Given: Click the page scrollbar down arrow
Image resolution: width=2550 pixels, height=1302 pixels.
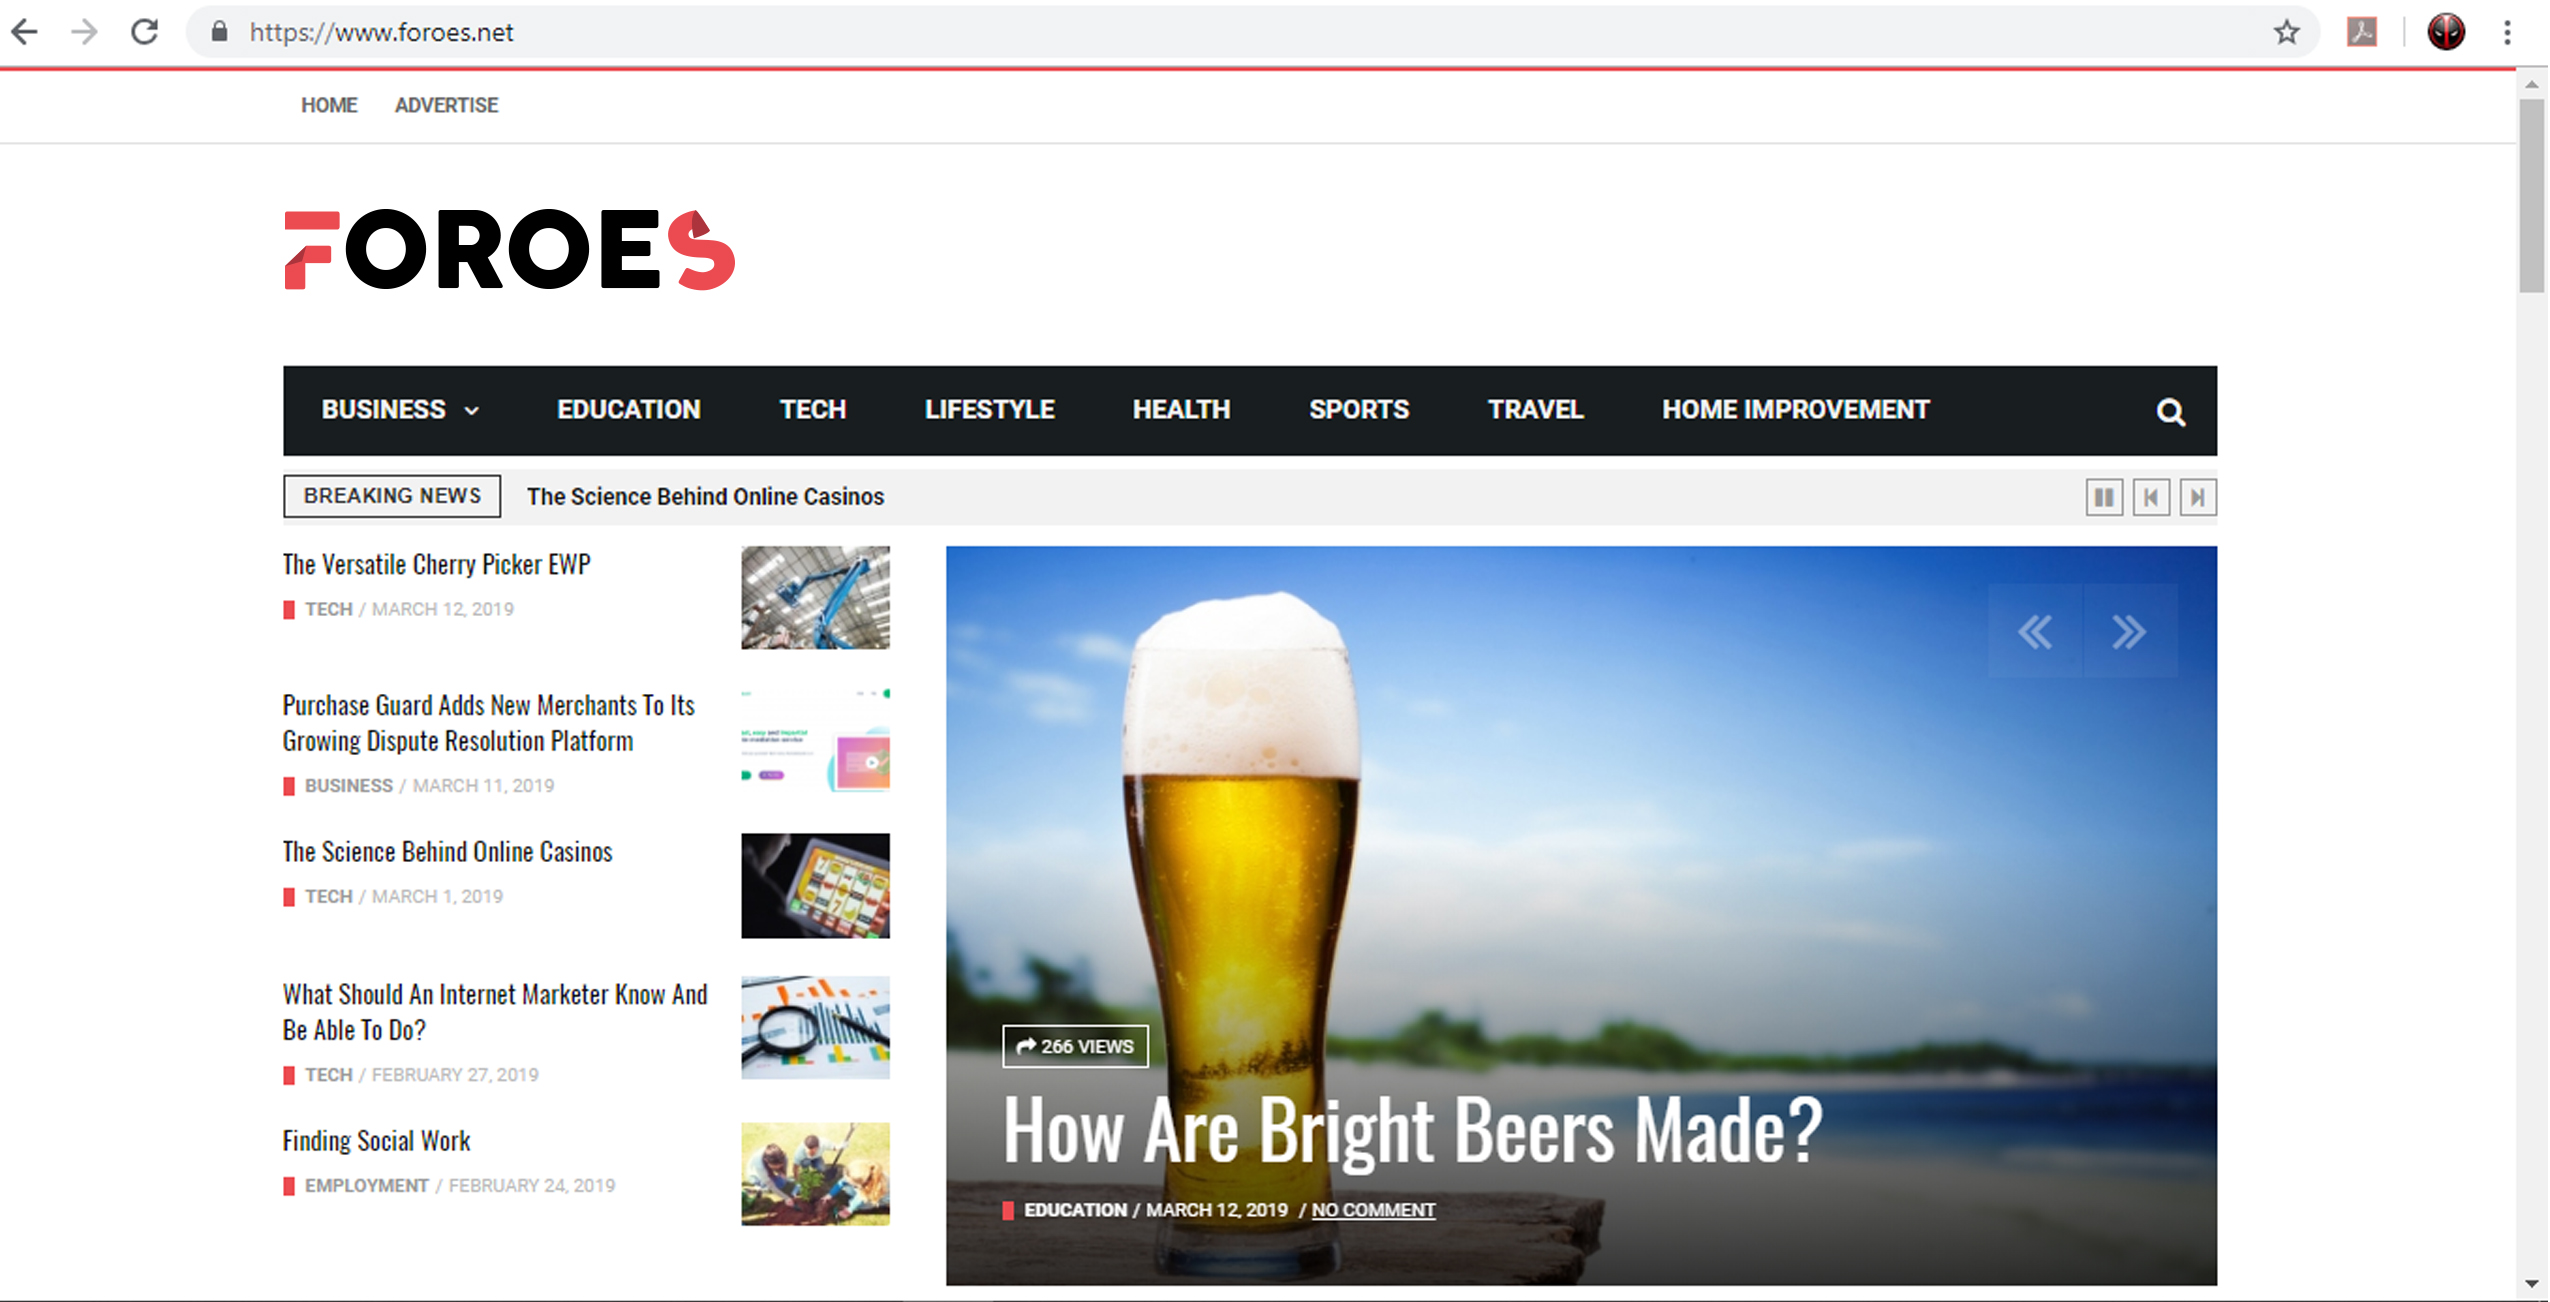Looking at the screenshot, I should point(2531,1283).
